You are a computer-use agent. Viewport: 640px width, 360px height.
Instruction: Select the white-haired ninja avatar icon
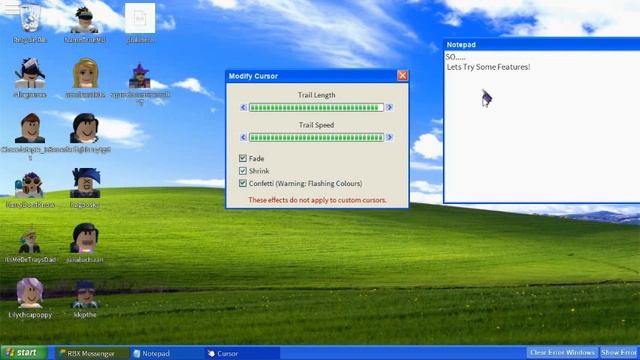[x=30, y=73]
